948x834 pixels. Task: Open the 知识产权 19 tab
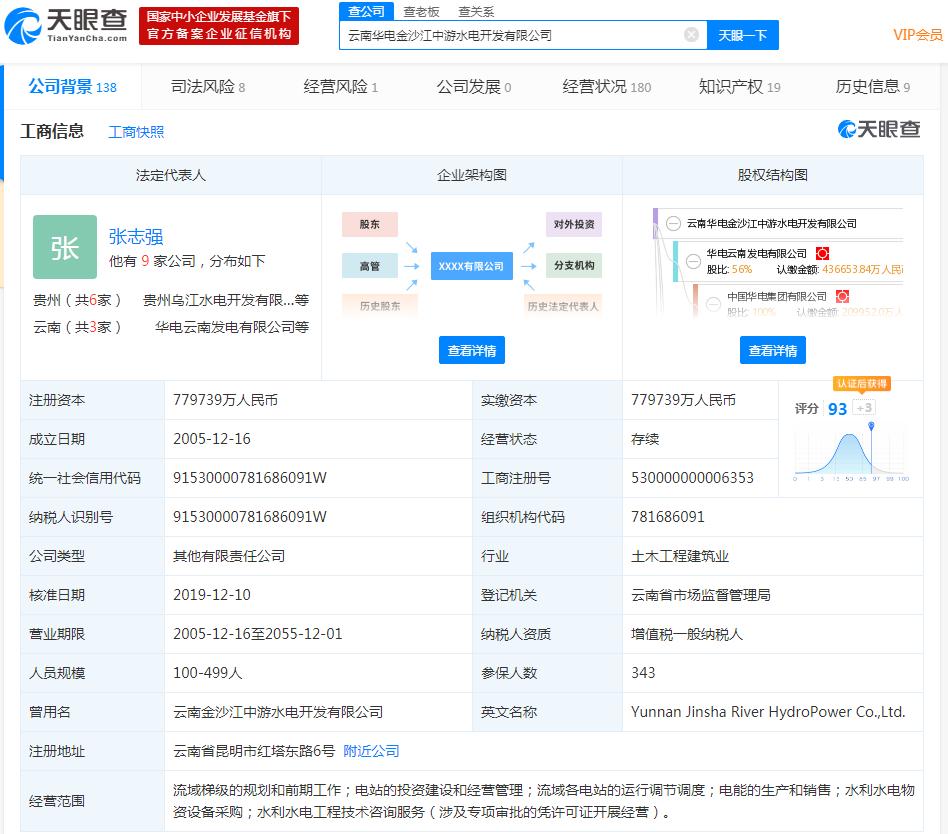[739, 87]
